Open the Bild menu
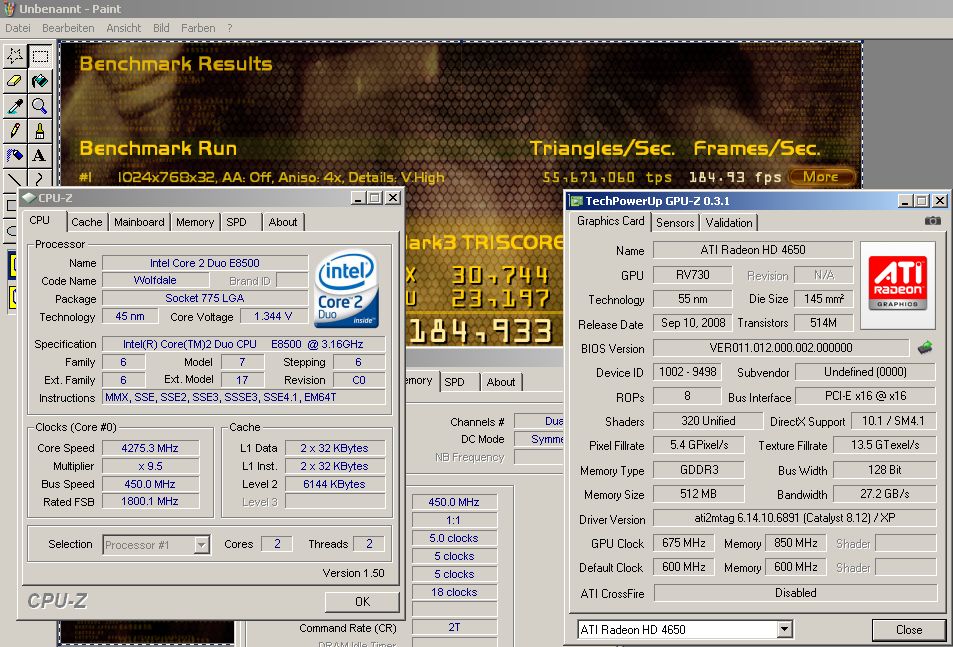The height and width of the screenshot is (647, 953). (x=161, y=28)
